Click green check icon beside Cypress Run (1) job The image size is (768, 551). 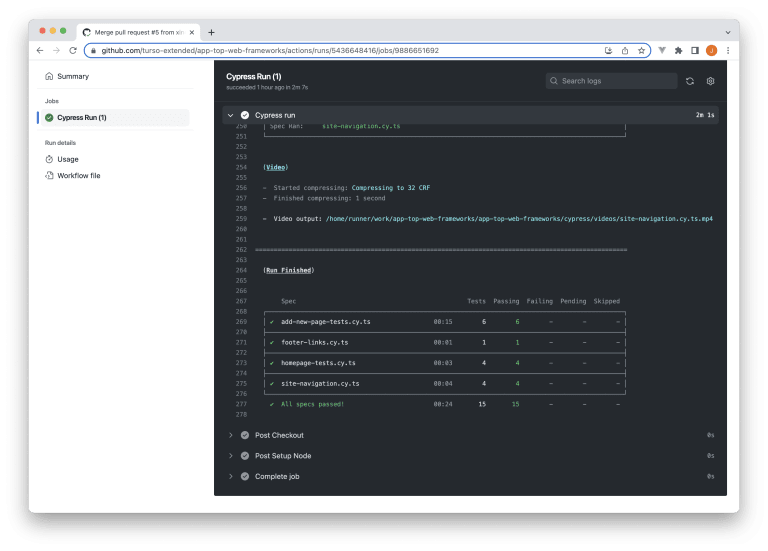49,118
